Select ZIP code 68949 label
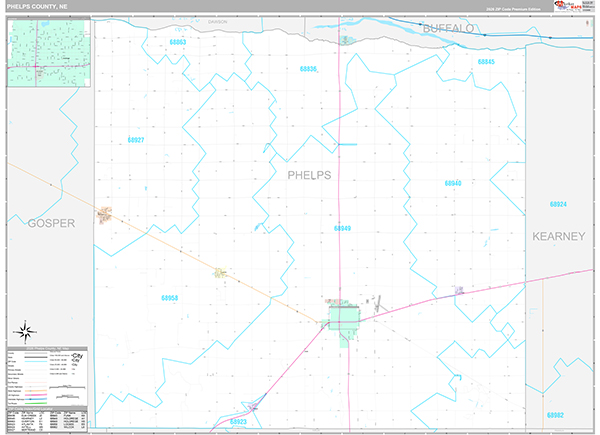Viewport: 600px width, 435px height. [342, 228]
